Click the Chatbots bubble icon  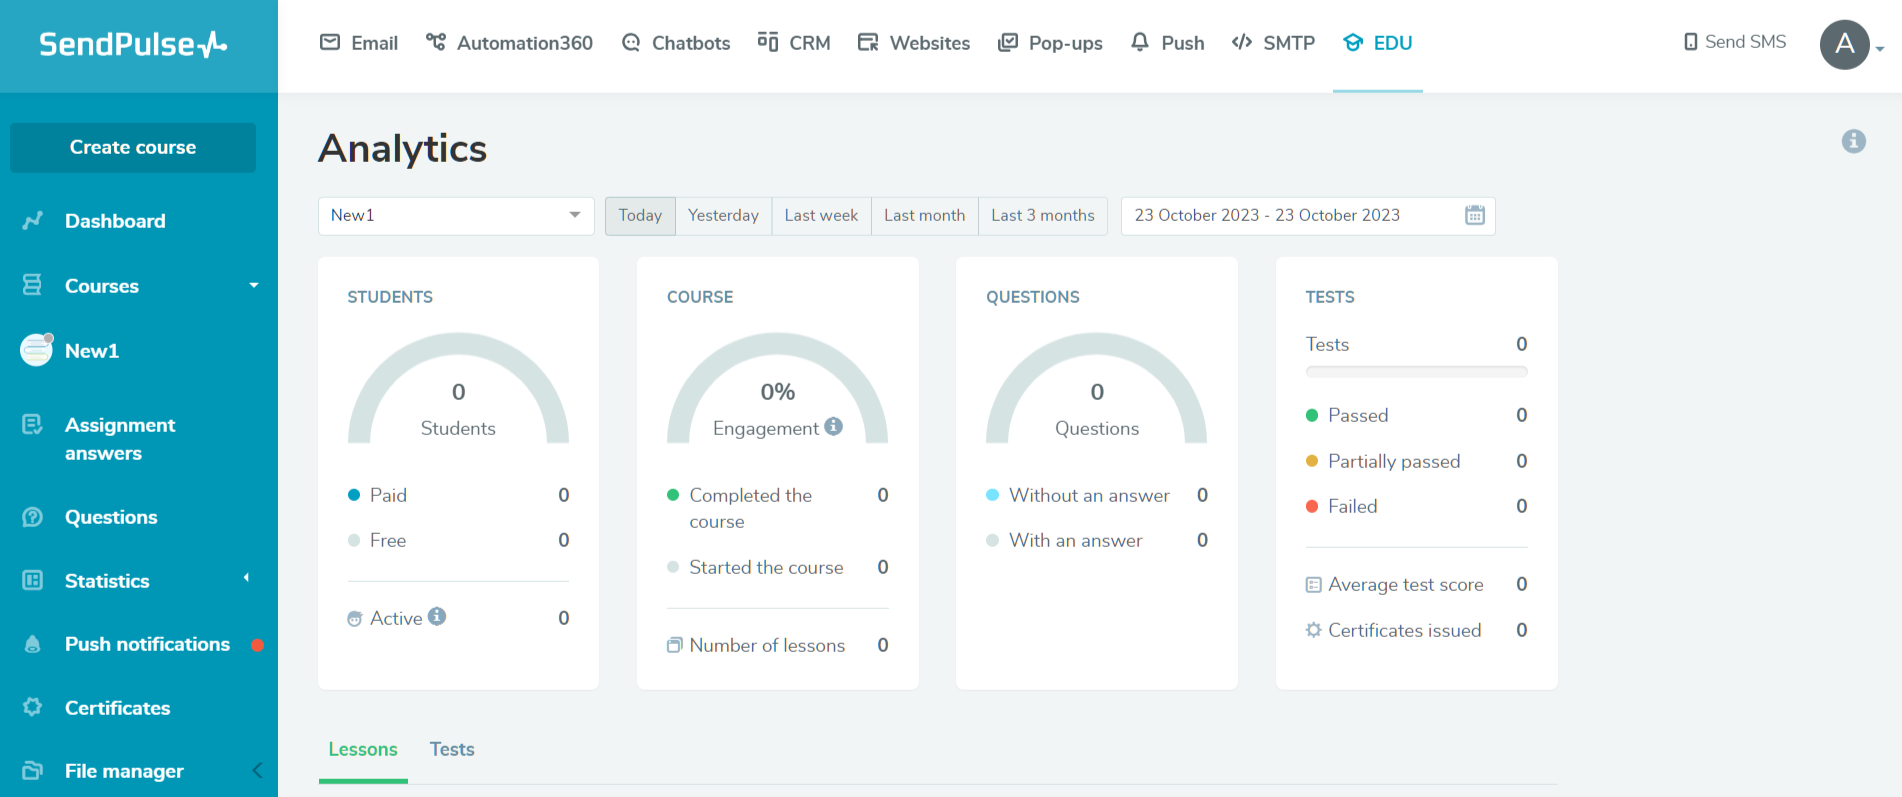point(631,42)
